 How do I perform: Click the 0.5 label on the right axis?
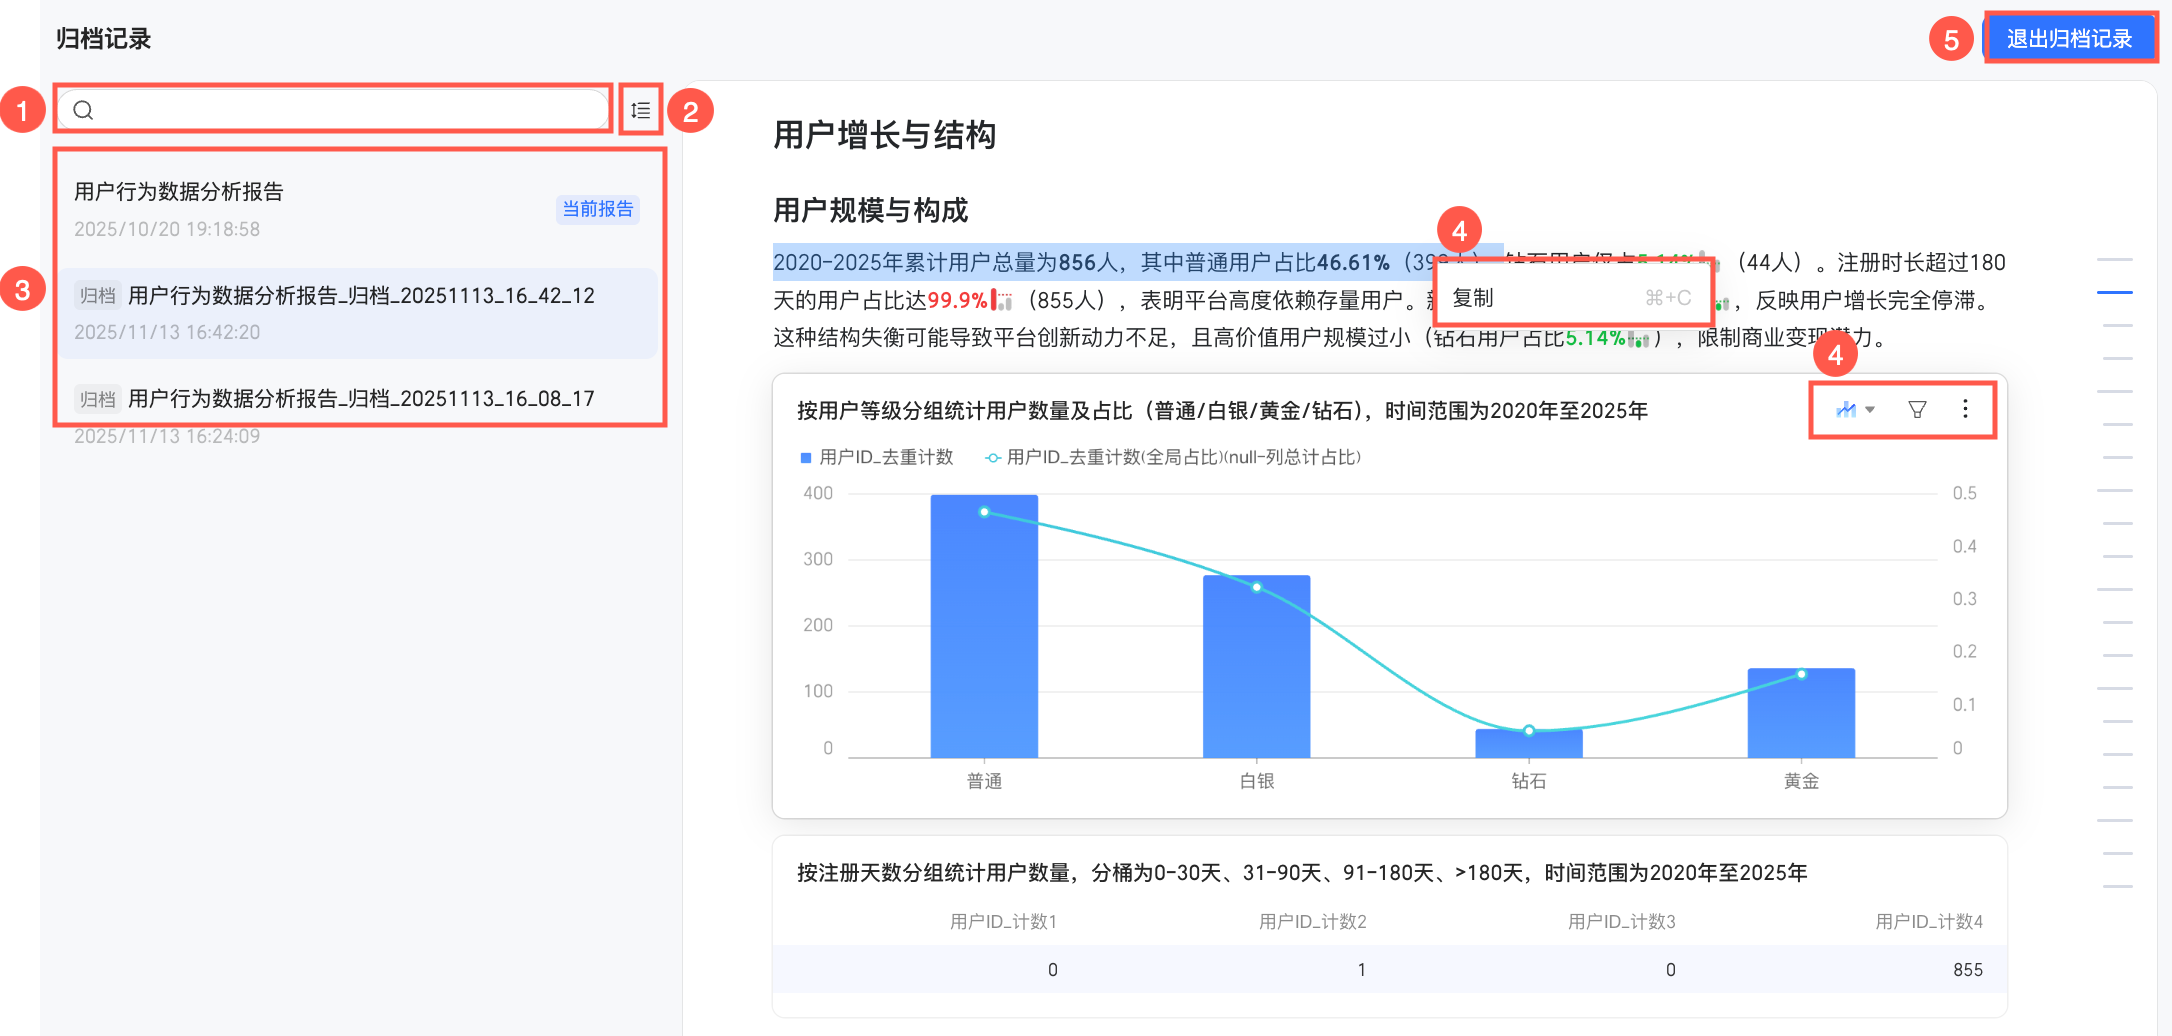coord(1964,493)
